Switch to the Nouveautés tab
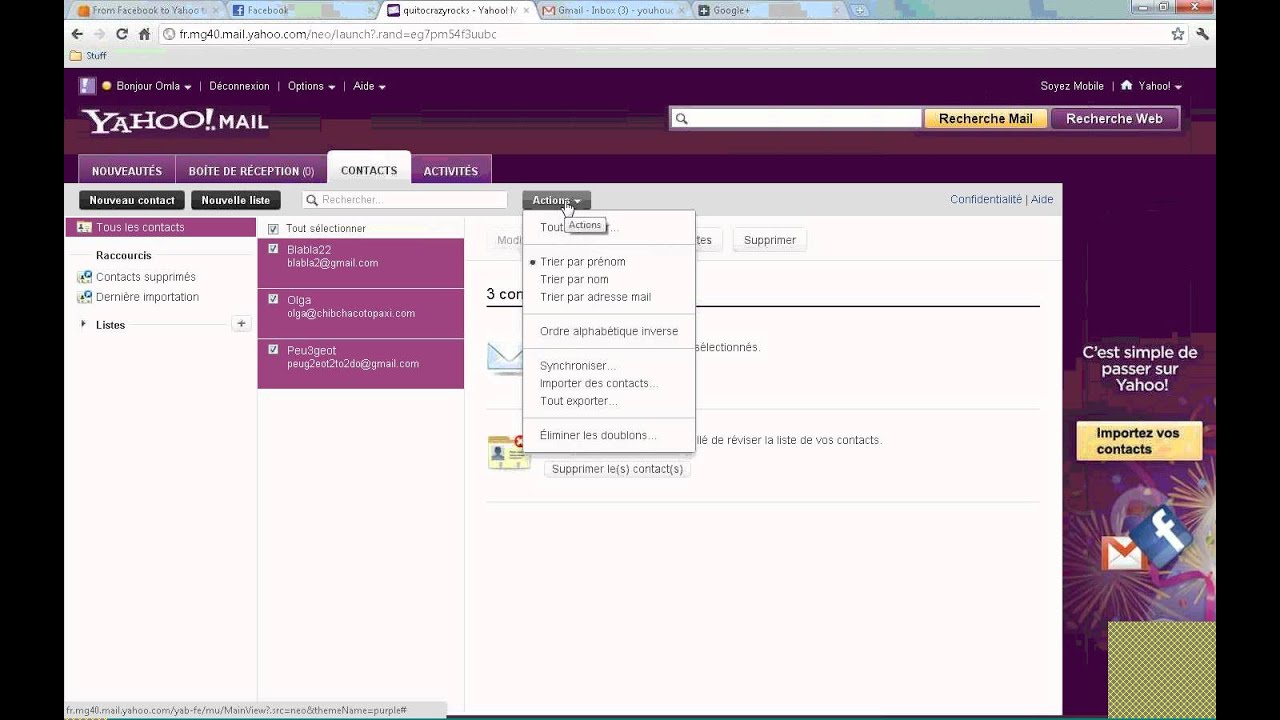1280x720 pixels. click(127, 170)
